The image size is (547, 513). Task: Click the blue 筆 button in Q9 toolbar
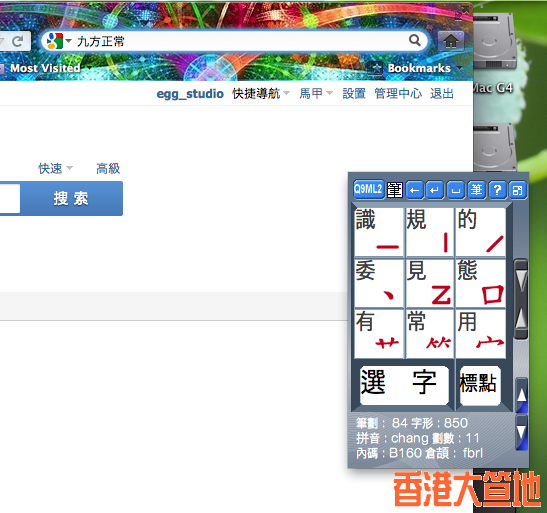(476, 190)
